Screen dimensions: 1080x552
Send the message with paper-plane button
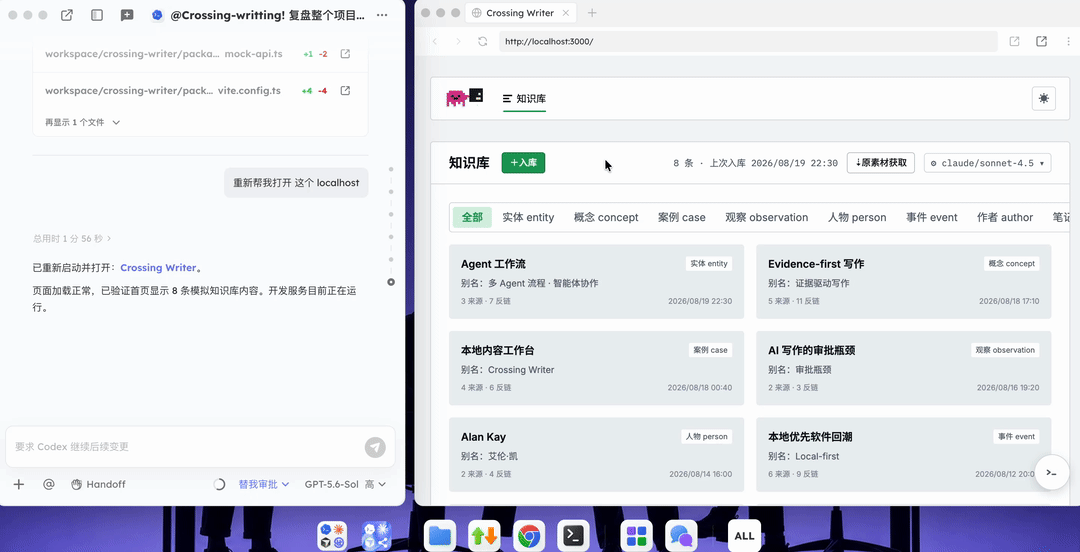click(375, 447)
